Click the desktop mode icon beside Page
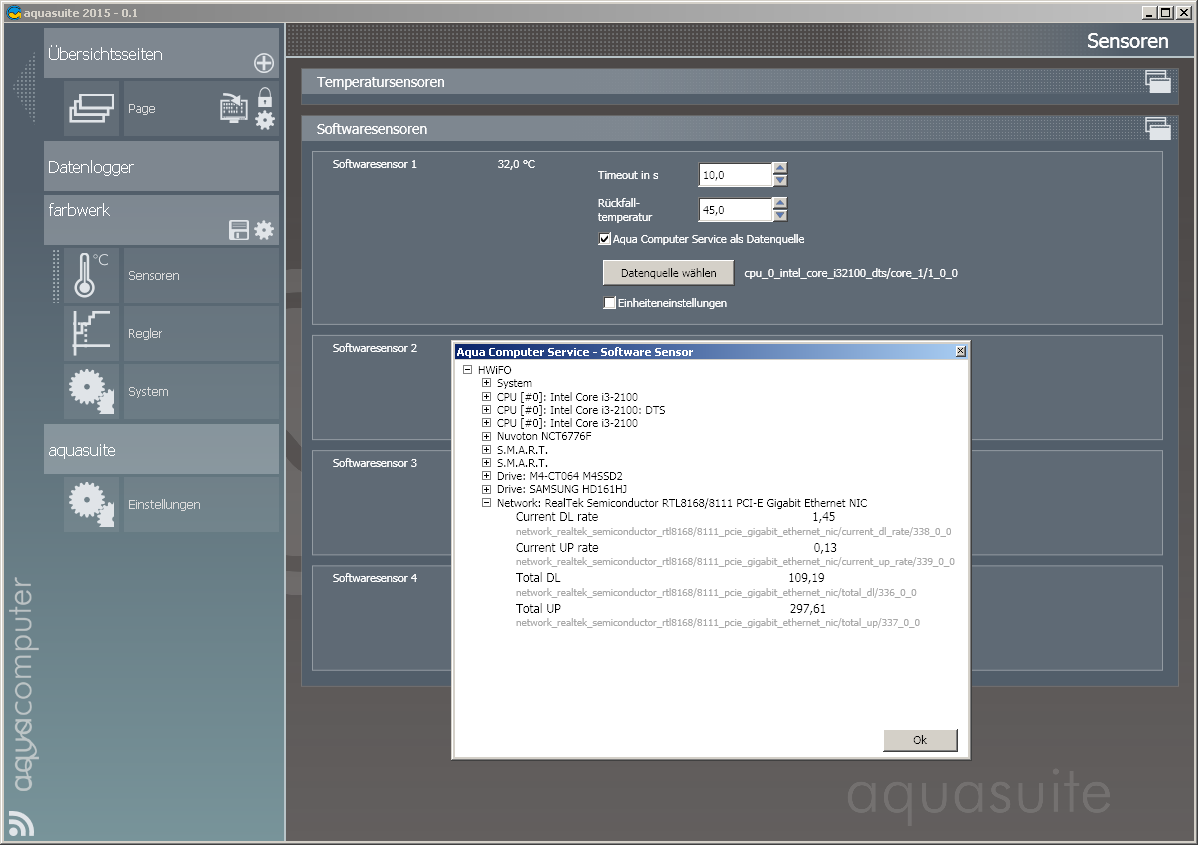This screenshot has width=1198, height=845. click(x=234, y=108)
